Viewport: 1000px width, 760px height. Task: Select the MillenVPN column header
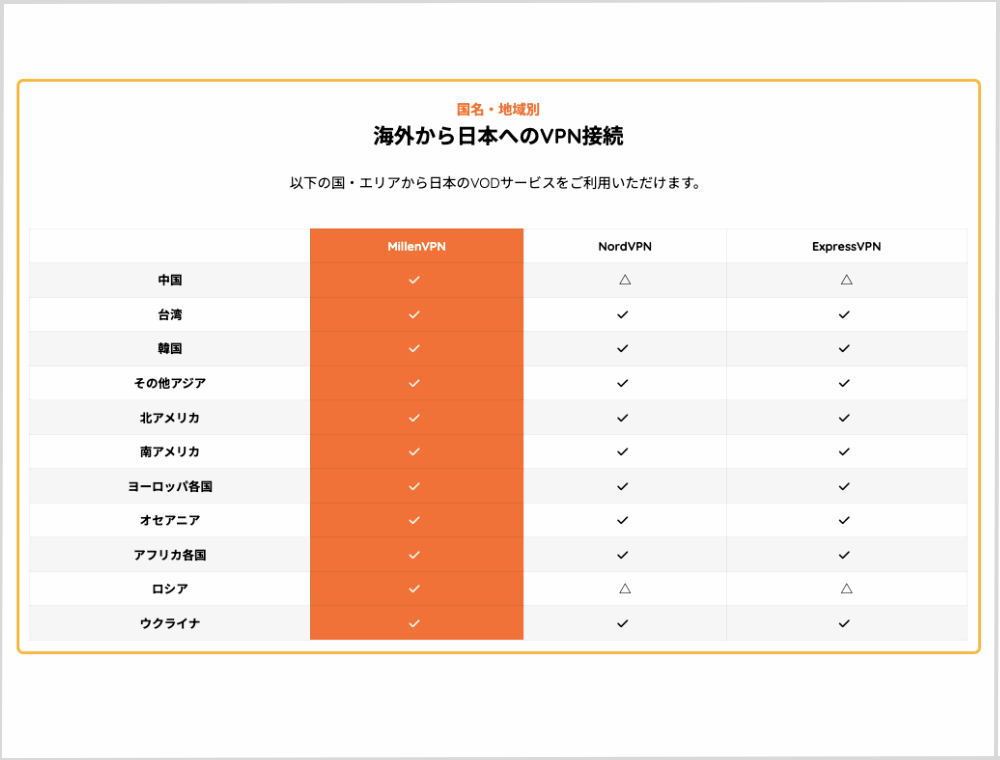click(415, 245)
